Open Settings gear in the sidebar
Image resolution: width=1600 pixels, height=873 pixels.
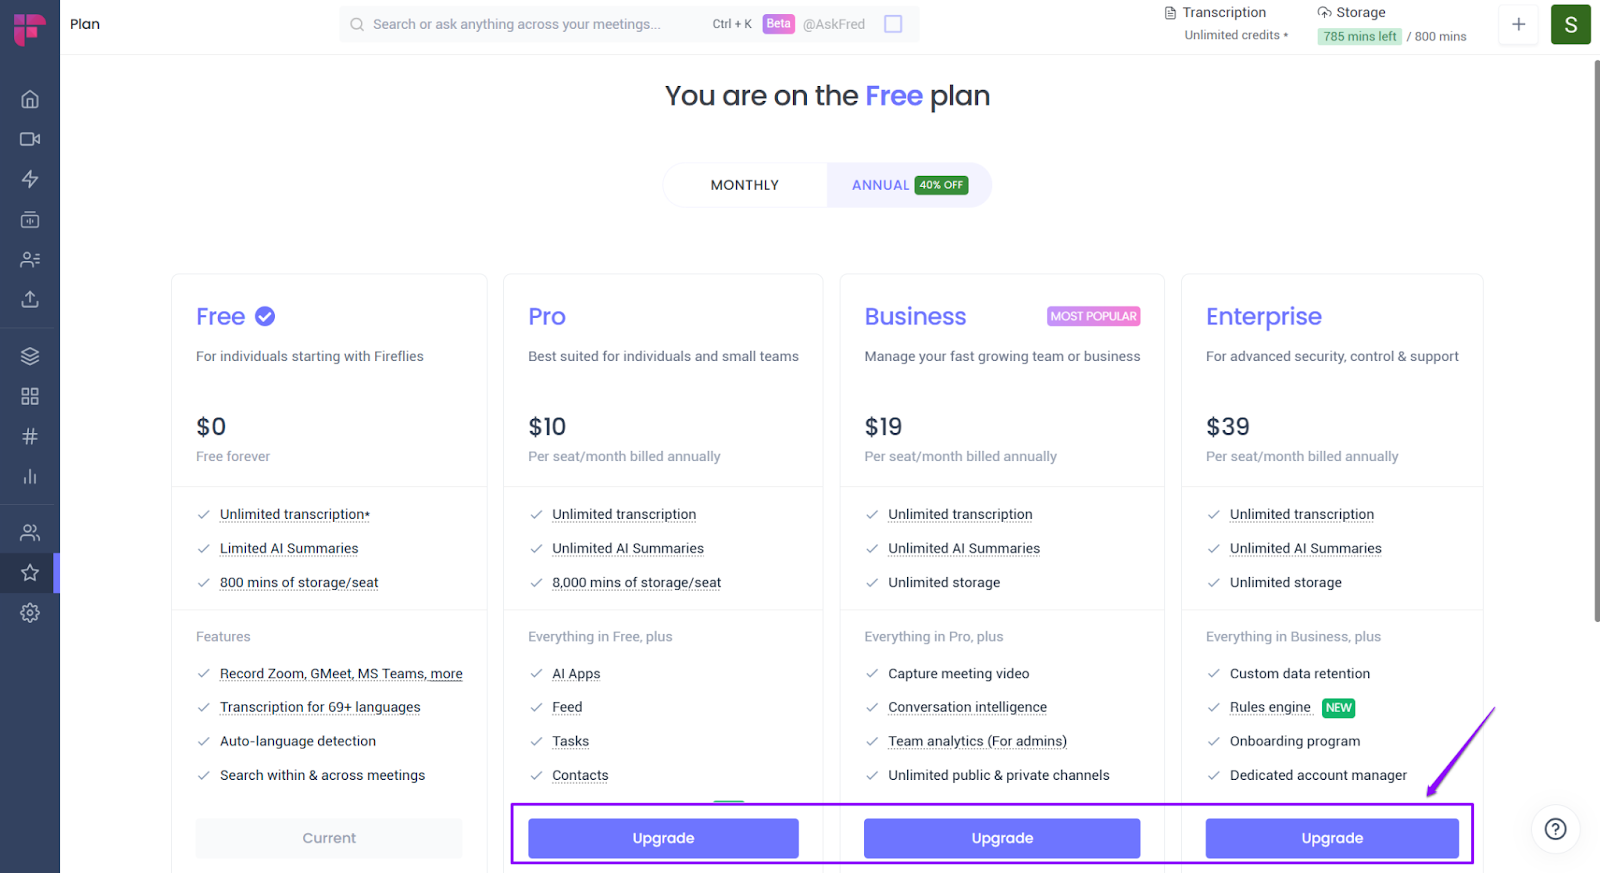tap(30, 612)
